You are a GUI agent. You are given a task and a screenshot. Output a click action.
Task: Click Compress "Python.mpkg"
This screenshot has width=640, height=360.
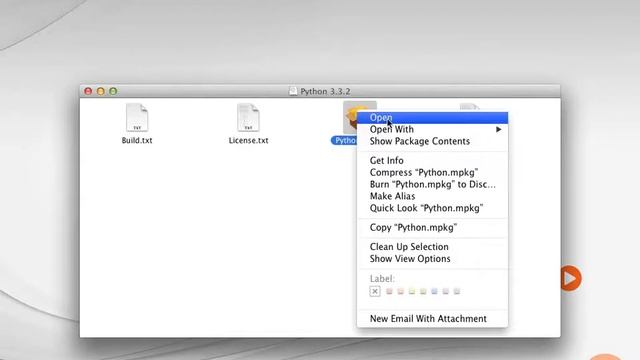[424, 172]
